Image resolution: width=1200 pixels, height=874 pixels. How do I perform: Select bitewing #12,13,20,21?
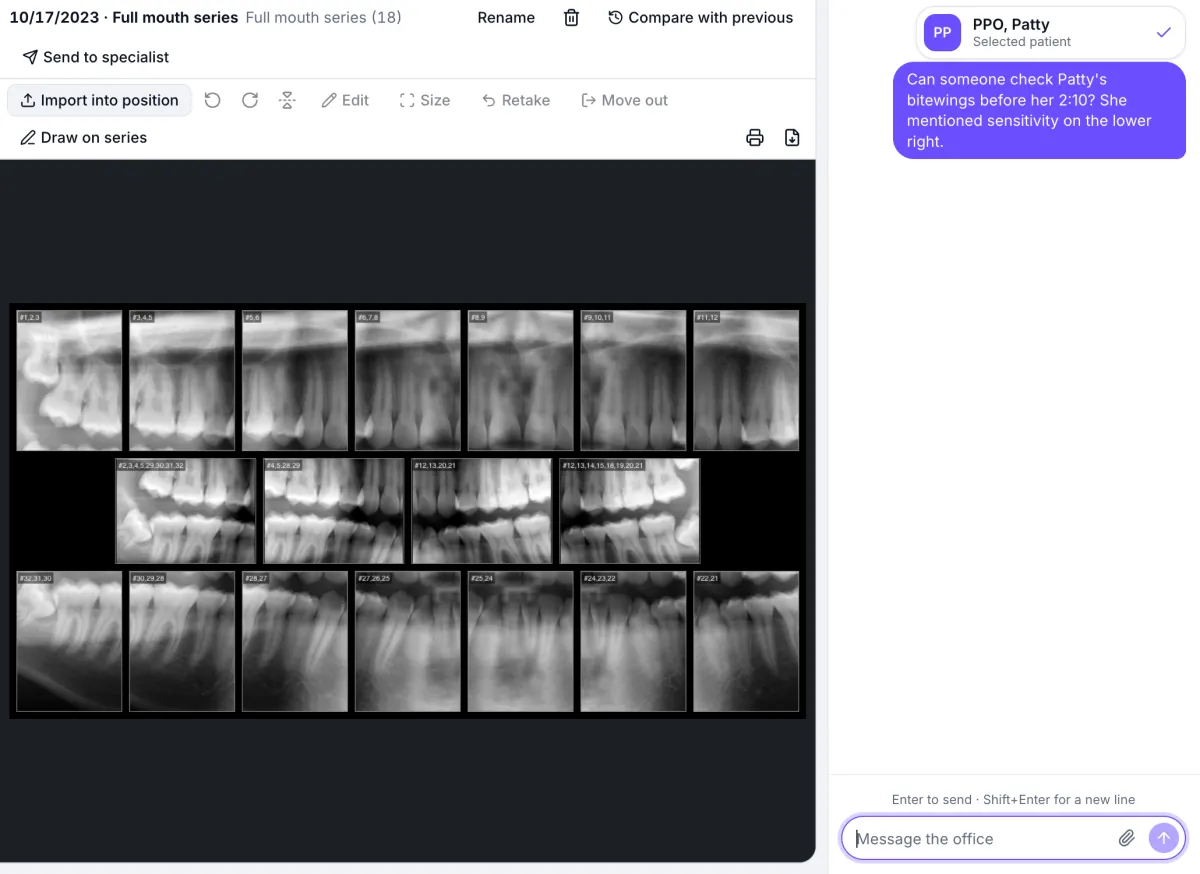point(482,511)
